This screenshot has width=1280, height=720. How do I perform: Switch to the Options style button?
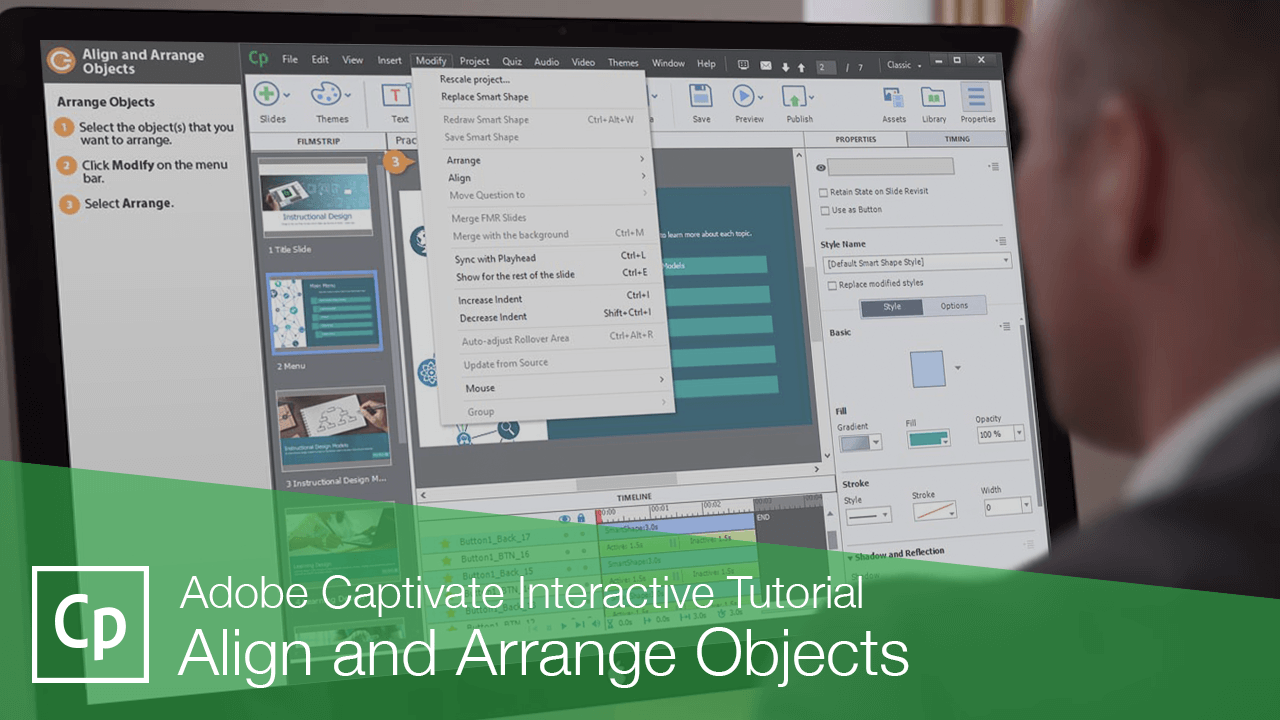pyautogui.click(x=955, y=305)
